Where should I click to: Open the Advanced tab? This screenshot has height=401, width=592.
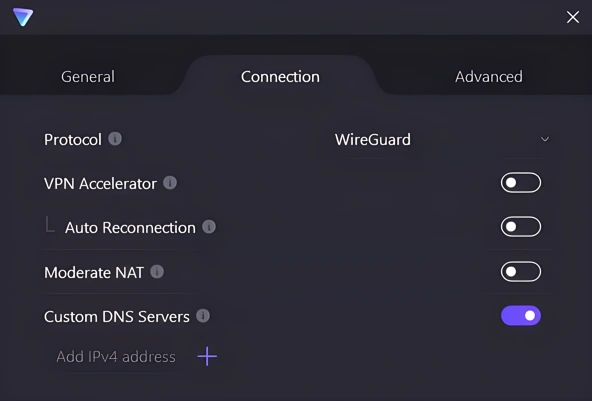click(489, 77)
